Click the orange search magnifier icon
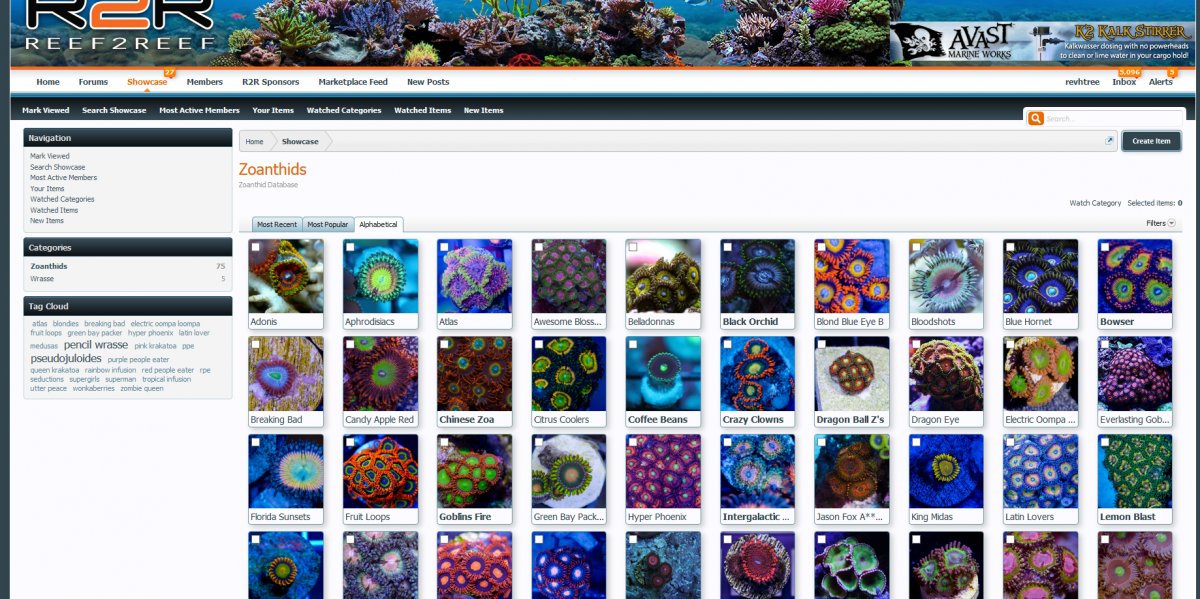The image size is (1200, 599). pyautogui.click(x=1036, y=119)
